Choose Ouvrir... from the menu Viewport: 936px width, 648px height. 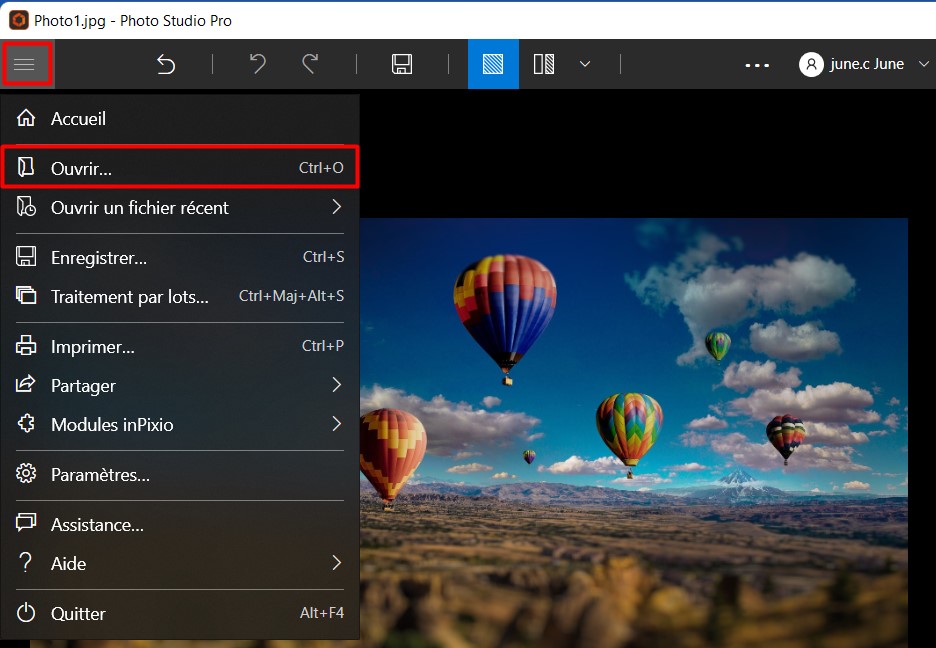click(180, 168)
